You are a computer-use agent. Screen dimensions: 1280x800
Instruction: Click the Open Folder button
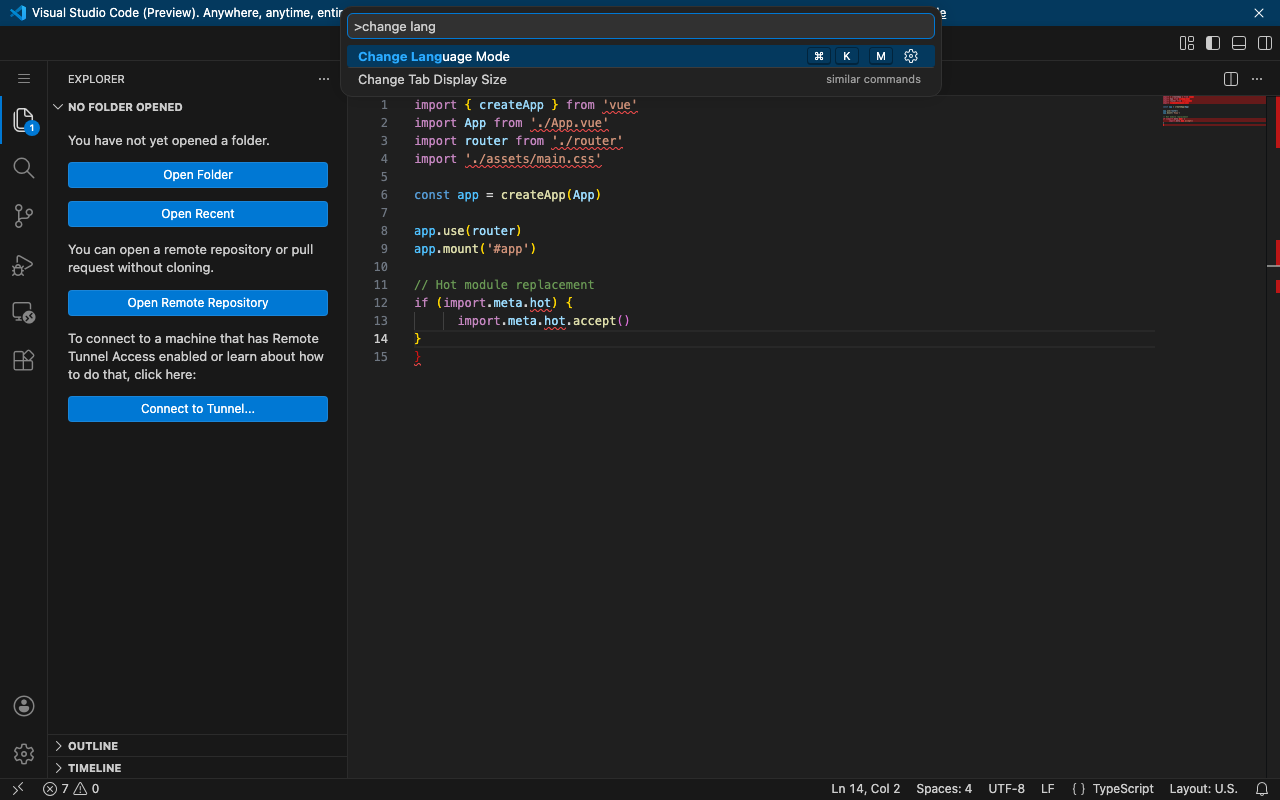point(198,175)
